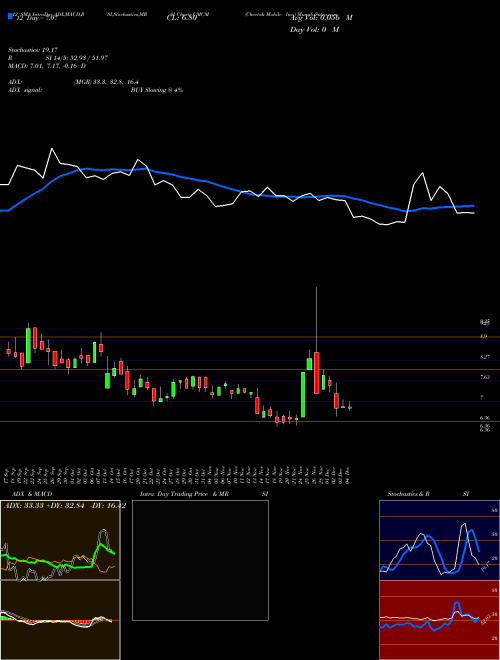Select the "Stochastics: 19.17" value line
This screenshot has height=660, width=500.
(33, 50)
